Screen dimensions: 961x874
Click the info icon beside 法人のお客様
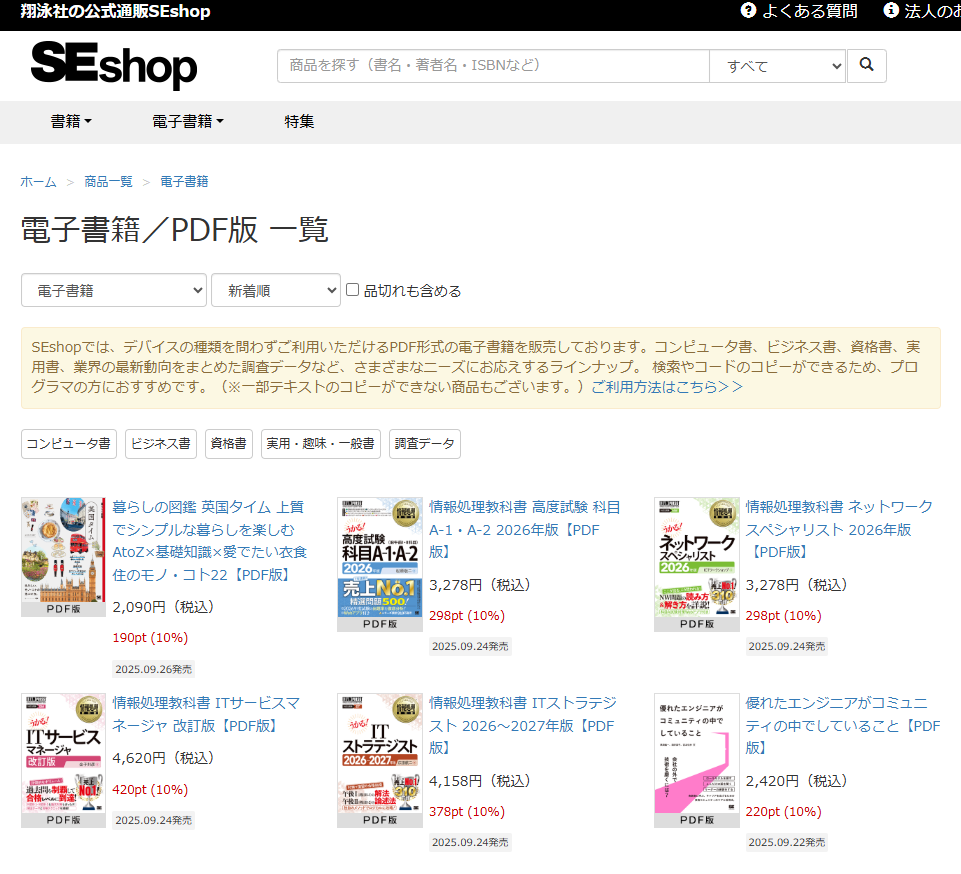tap(891, 10)
